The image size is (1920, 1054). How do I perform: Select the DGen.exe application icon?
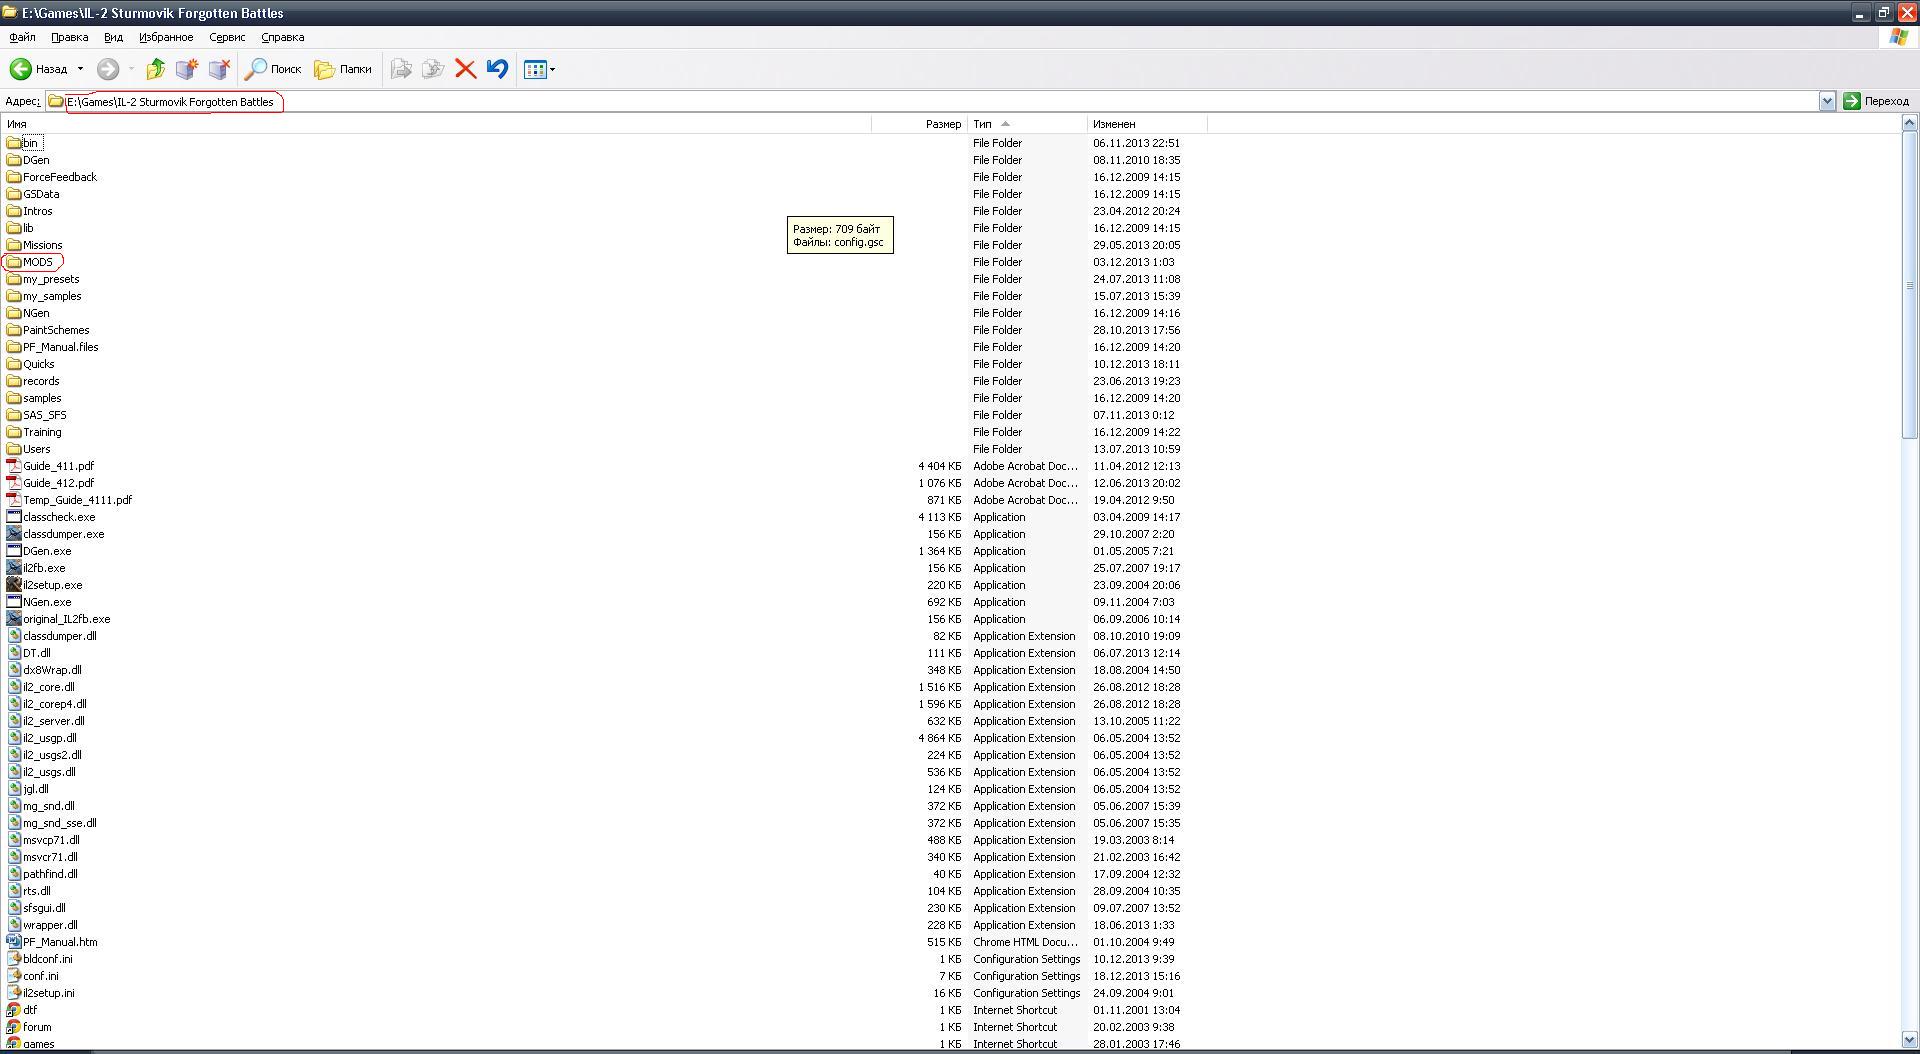[14, 551]
